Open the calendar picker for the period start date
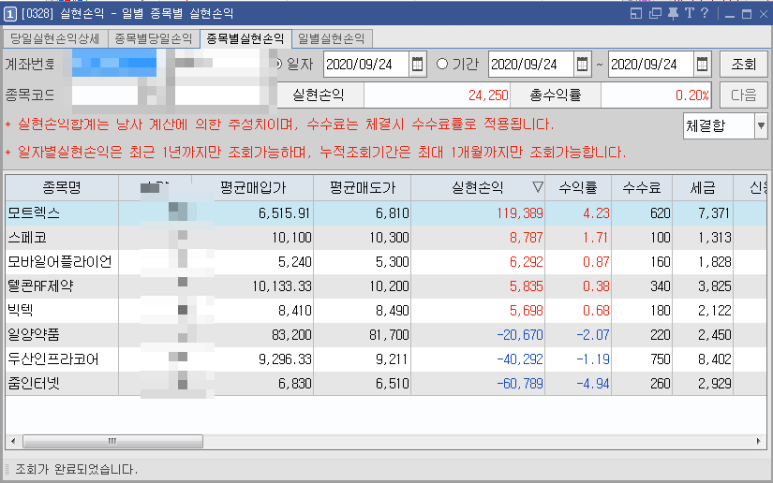773x483 pixels. tap(582, 64)
